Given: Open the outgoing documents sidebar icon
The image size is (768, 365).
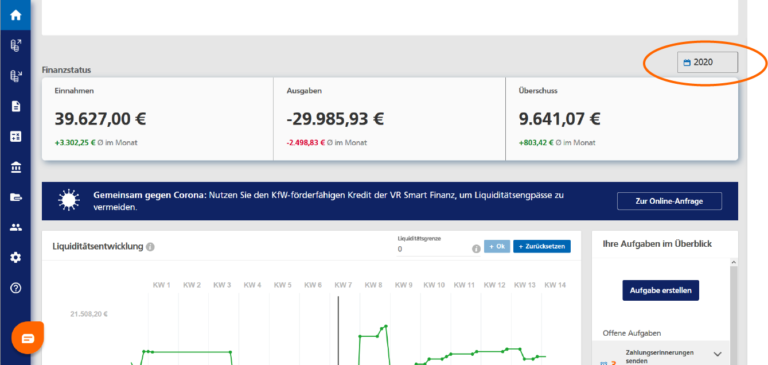Looking at the screenshot, I should (16, 46).
